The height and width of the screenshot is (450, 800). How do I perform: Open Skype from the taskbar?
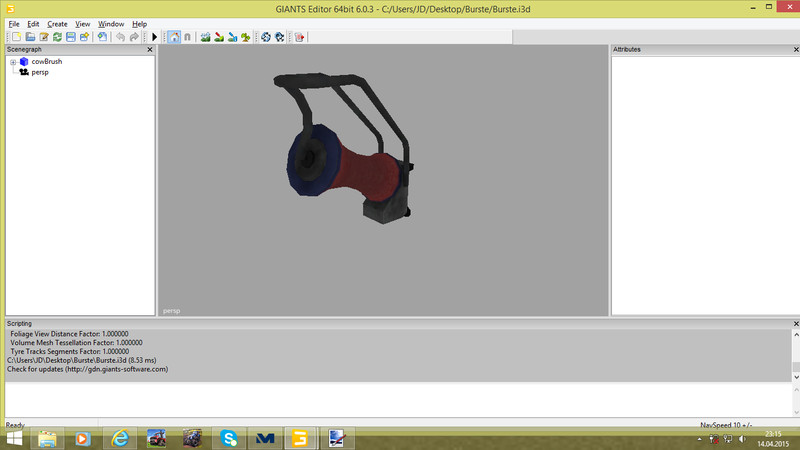(229, 438)
